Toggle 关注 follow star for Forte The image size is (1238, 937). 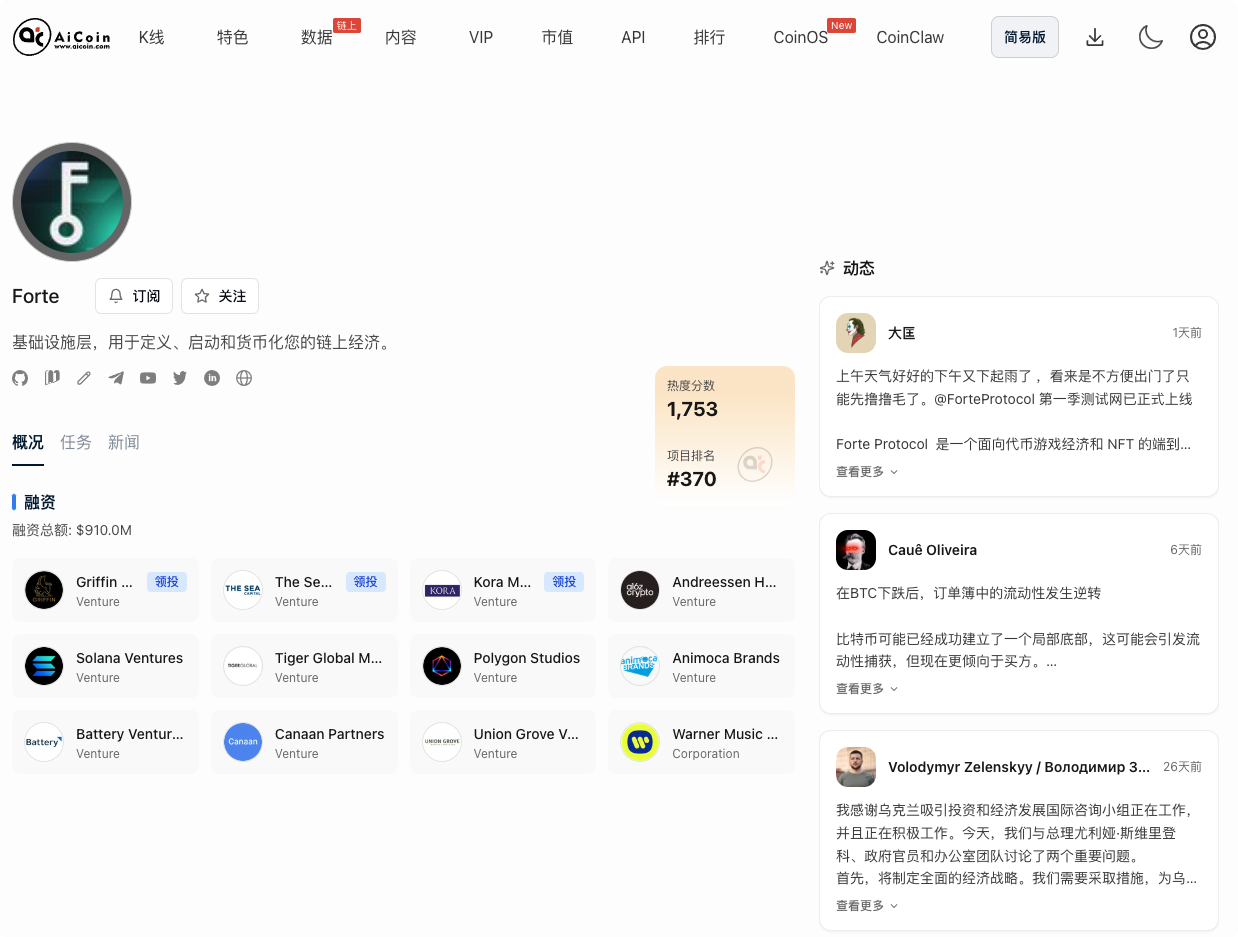[220, 296]
